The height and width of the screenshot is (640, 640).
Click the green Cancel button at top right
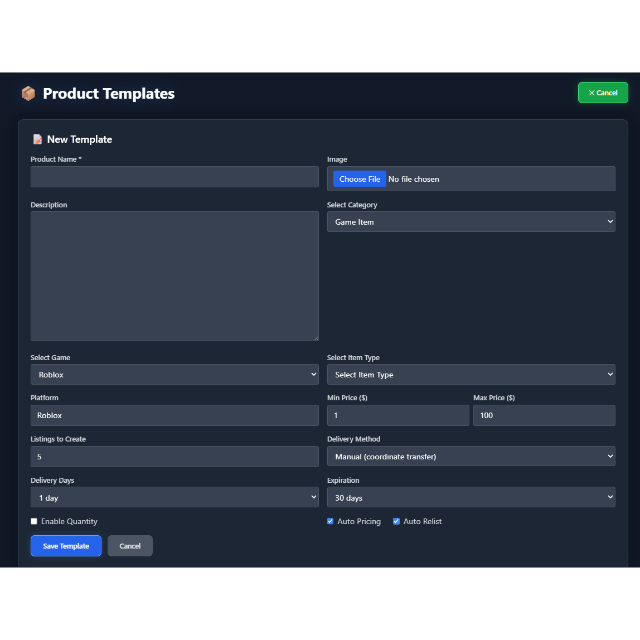tap(602, 93)
